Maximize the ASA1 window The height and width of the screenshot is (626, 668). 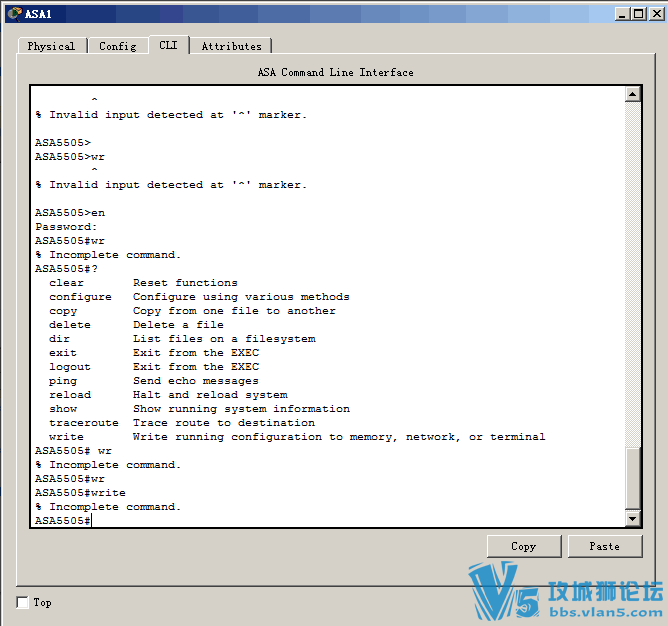tap(639, 14)
